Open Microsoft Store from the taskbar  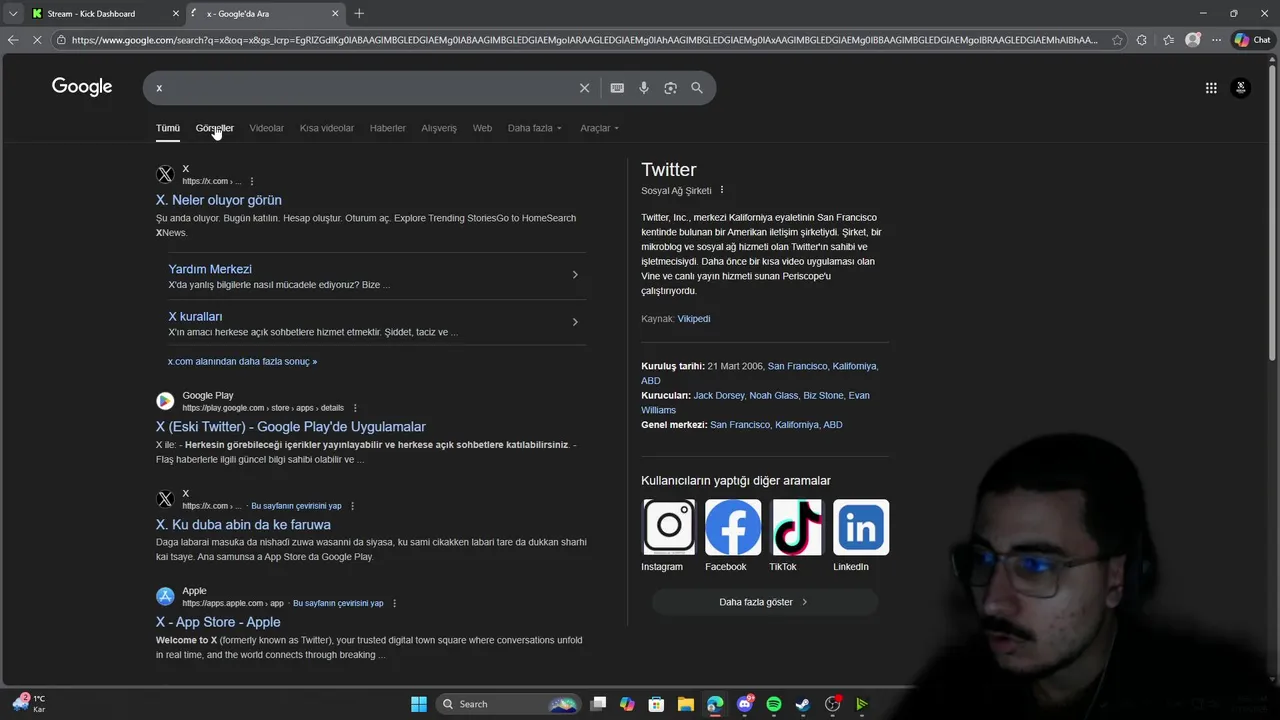point(656,704)
